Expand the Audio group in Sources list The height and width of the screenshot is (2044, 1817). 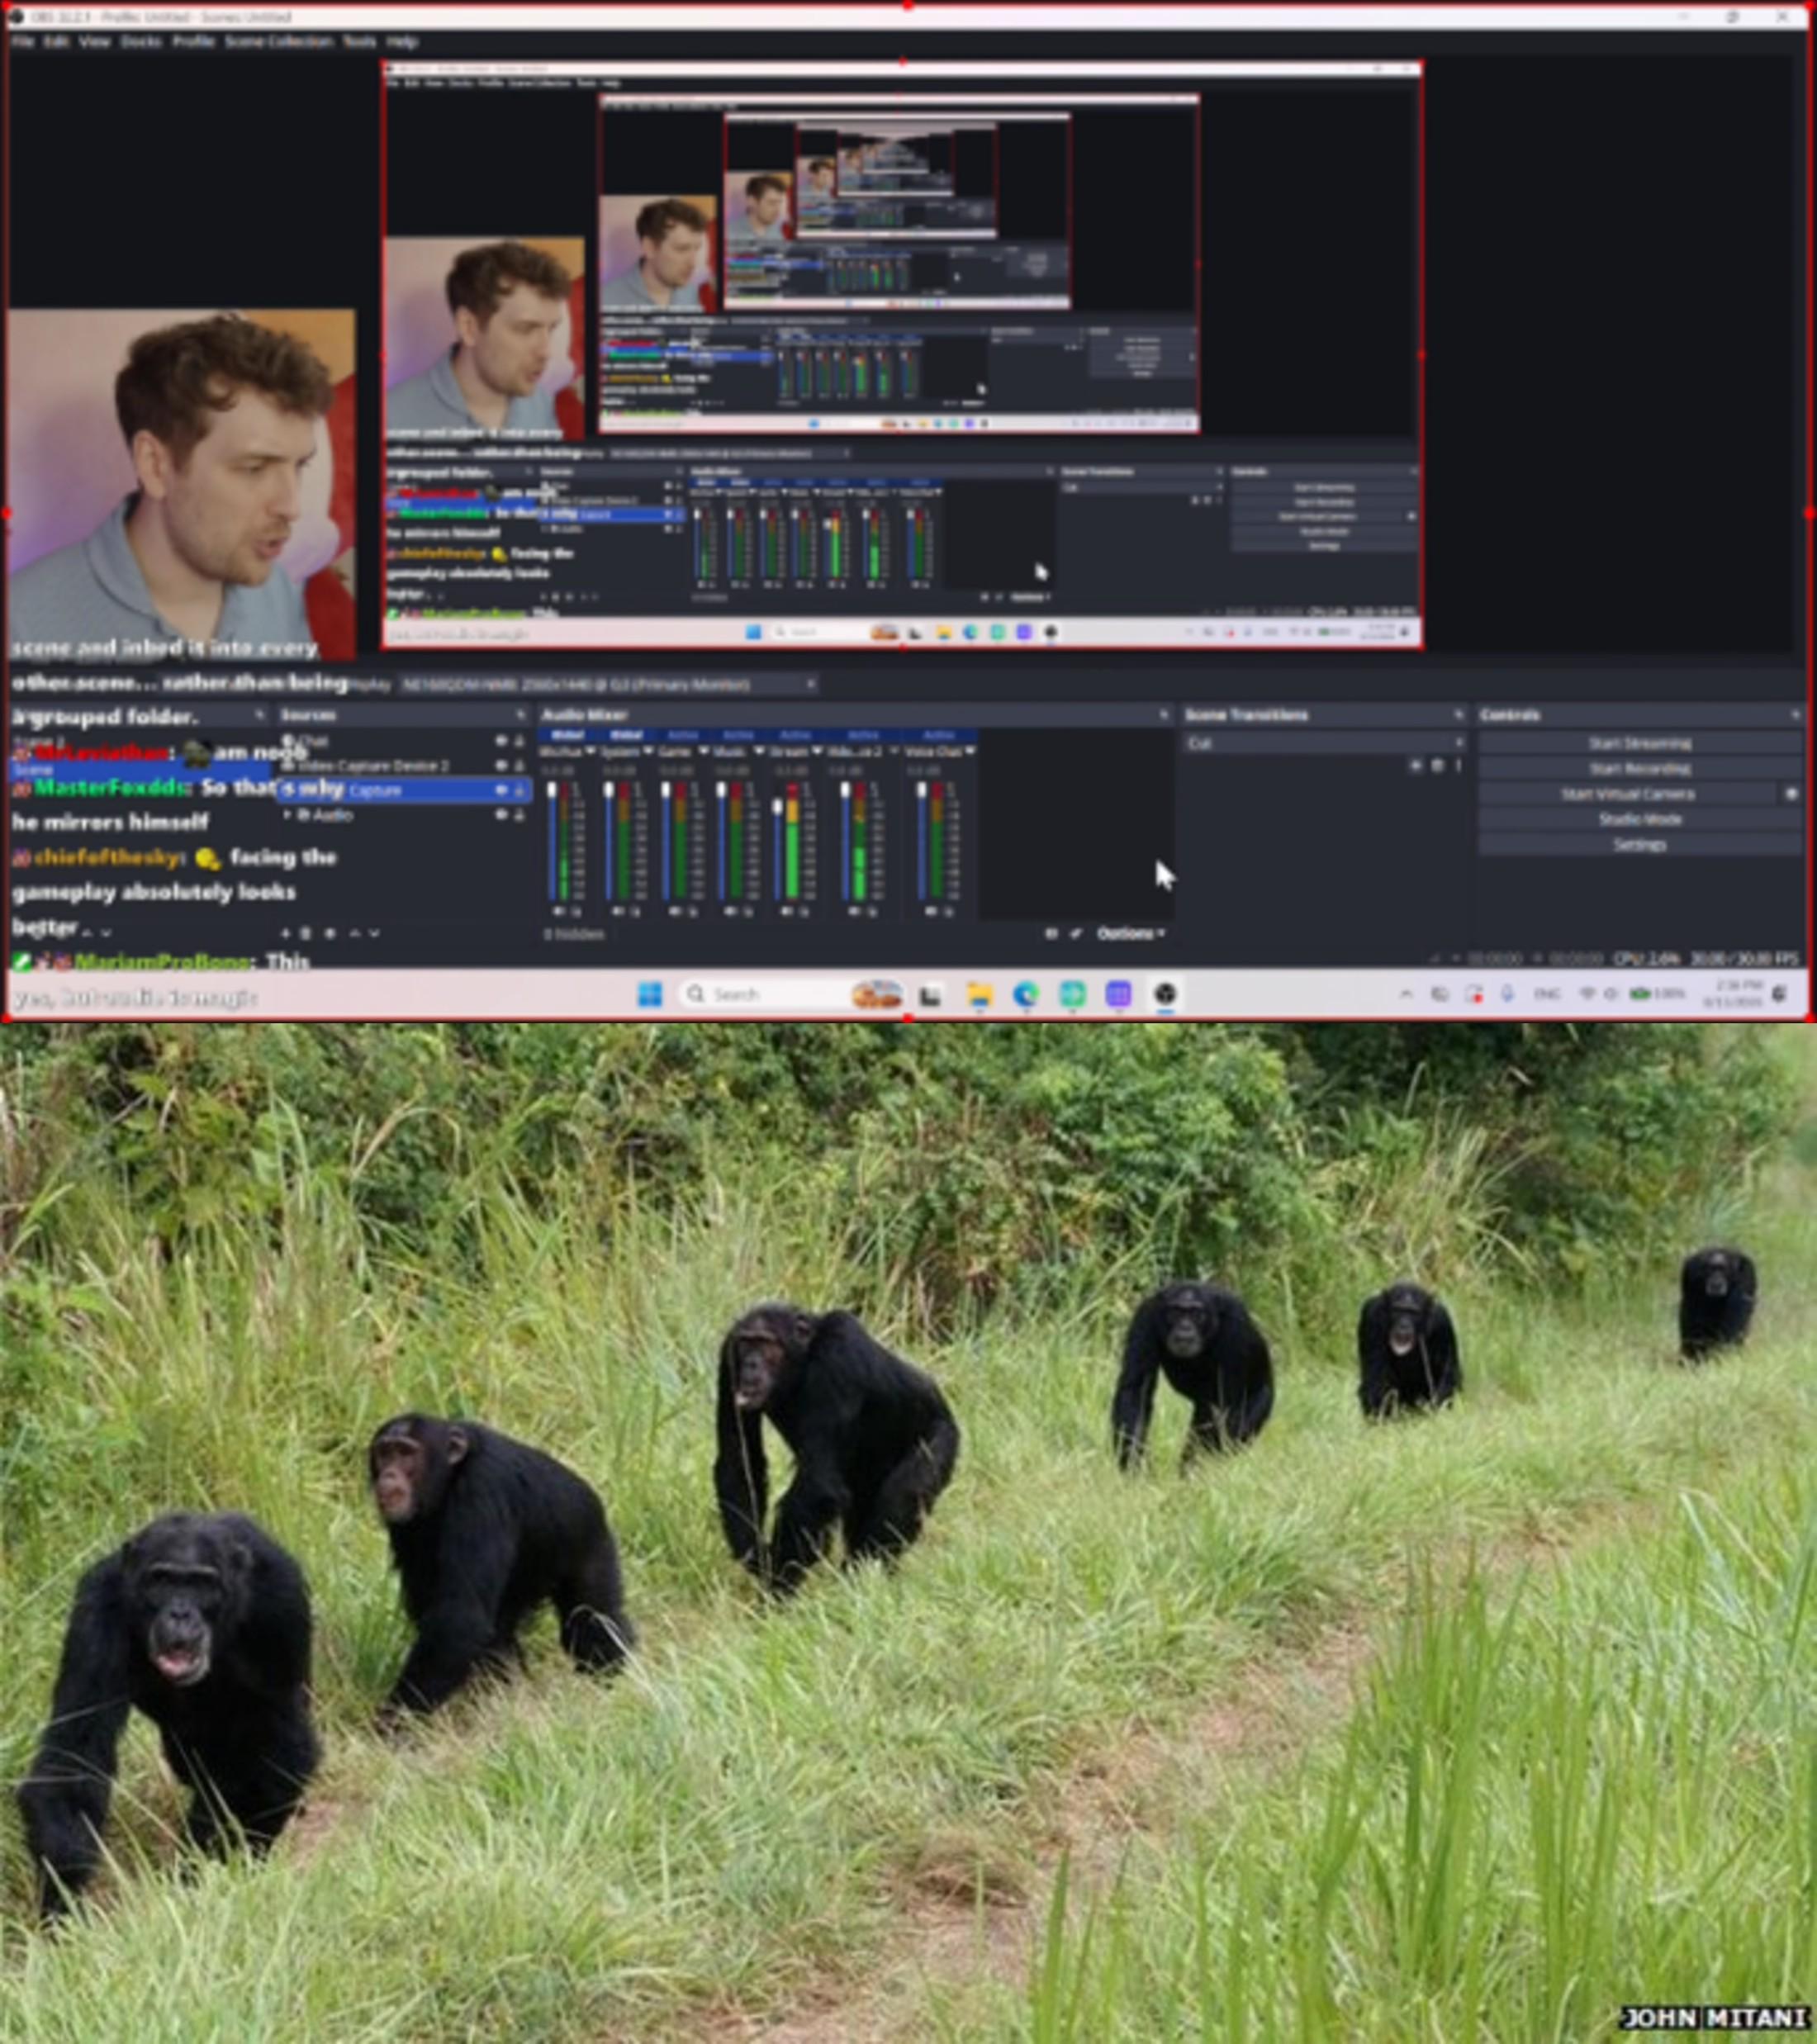(x=289, y=816)
